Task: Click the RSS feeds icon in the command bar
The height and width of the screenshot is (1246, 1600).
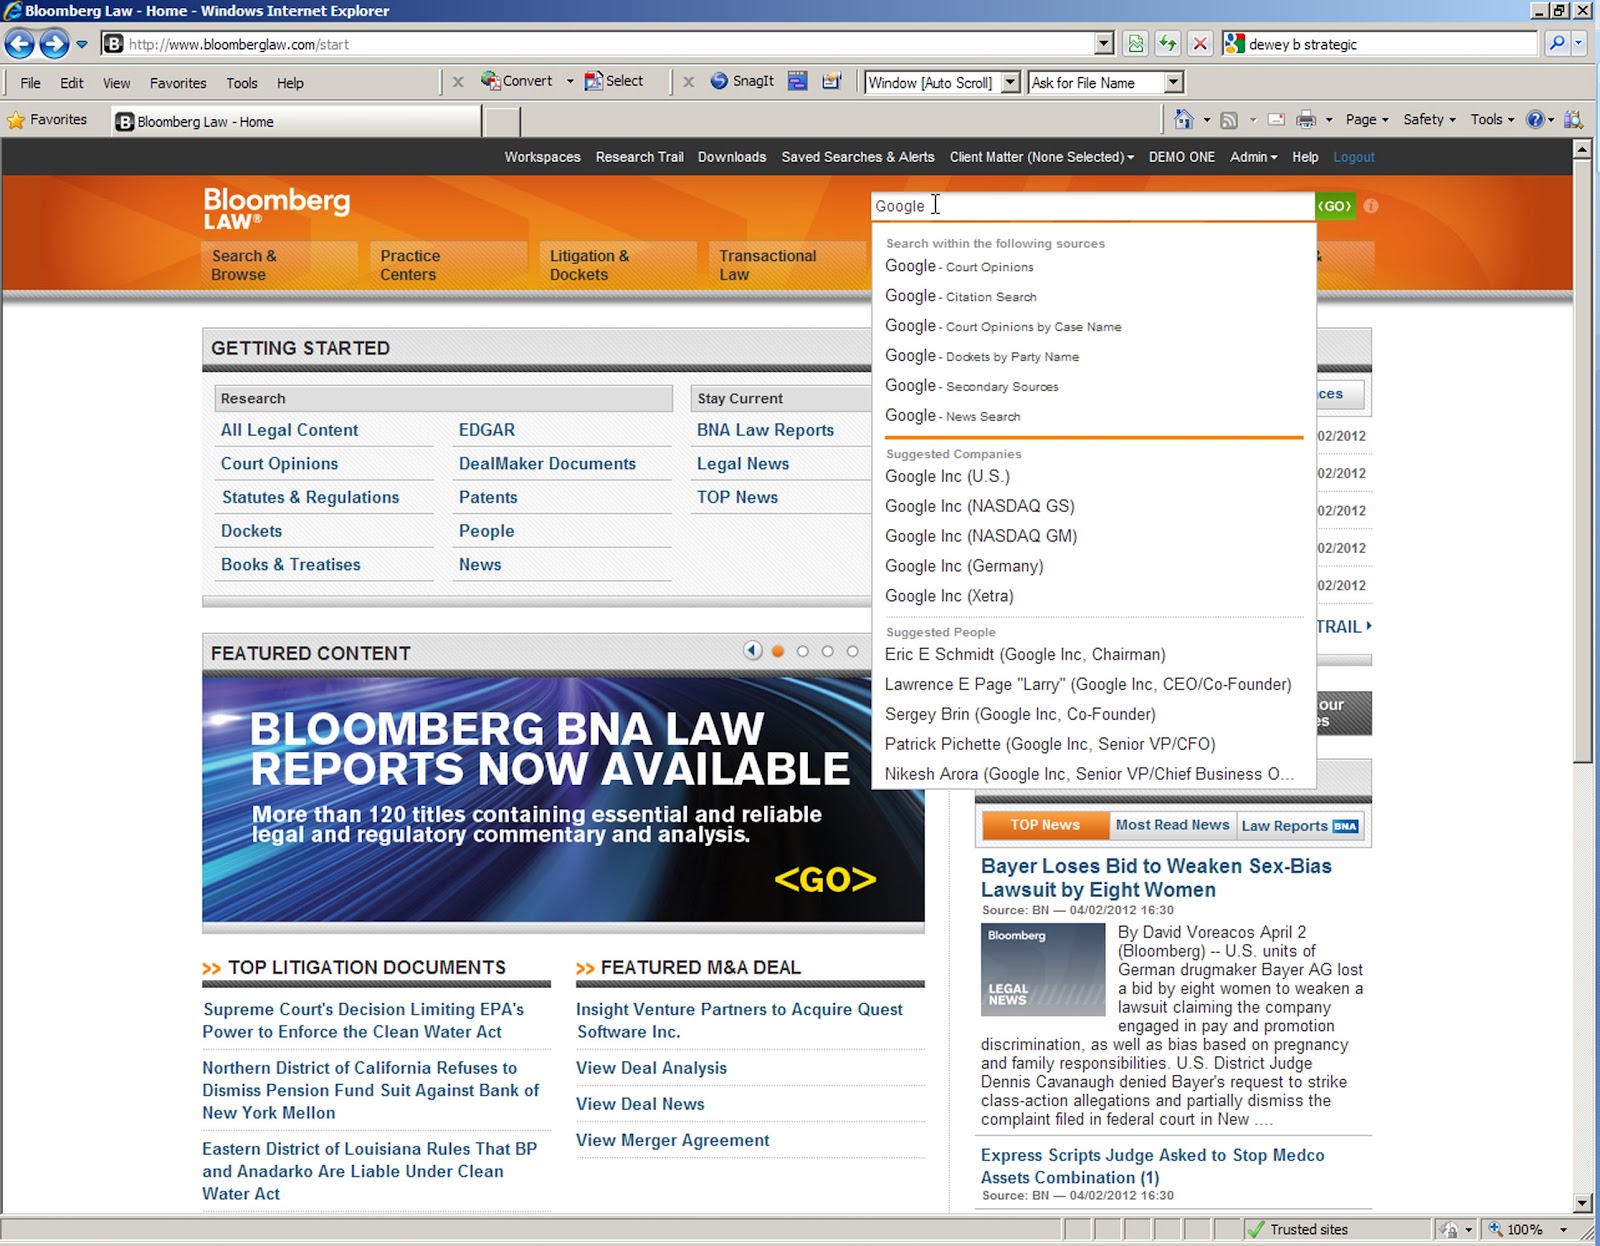Action: point(1229,120)
